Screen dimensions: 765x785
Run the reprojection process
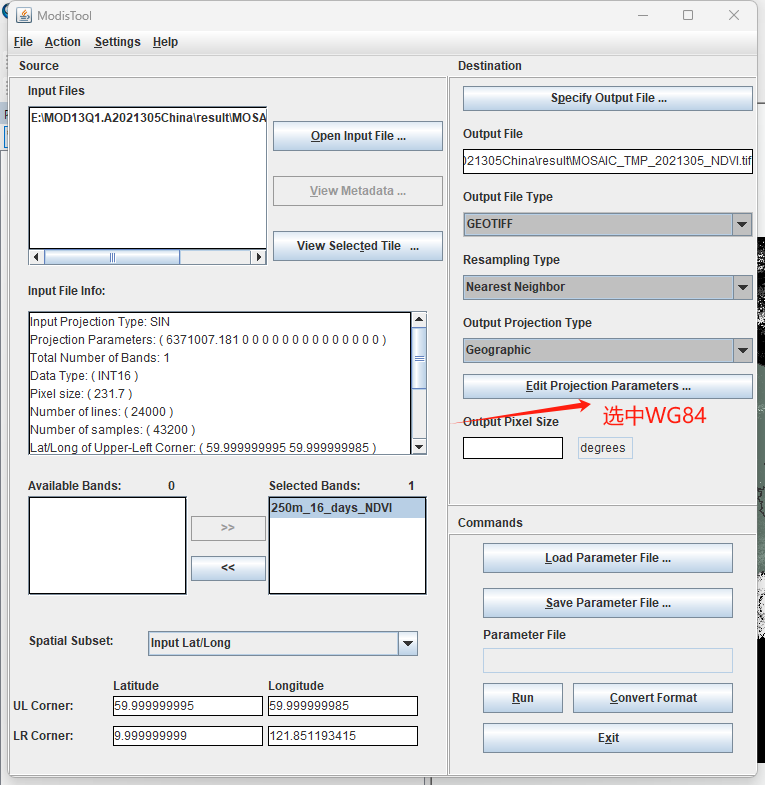pos(523,698)
